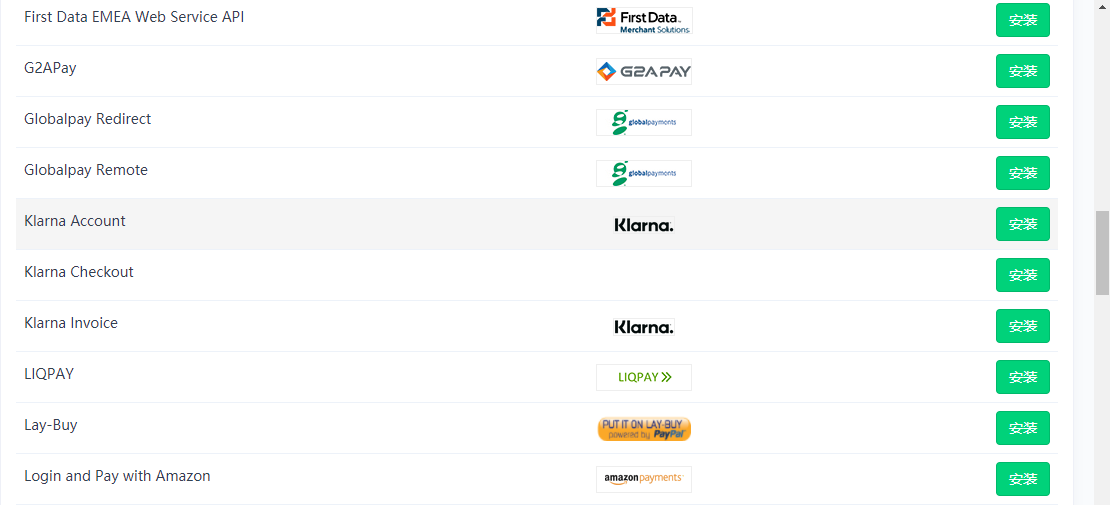Install the Klarna Invoice extension
1110x505 pixels.
pos(1022,326)
